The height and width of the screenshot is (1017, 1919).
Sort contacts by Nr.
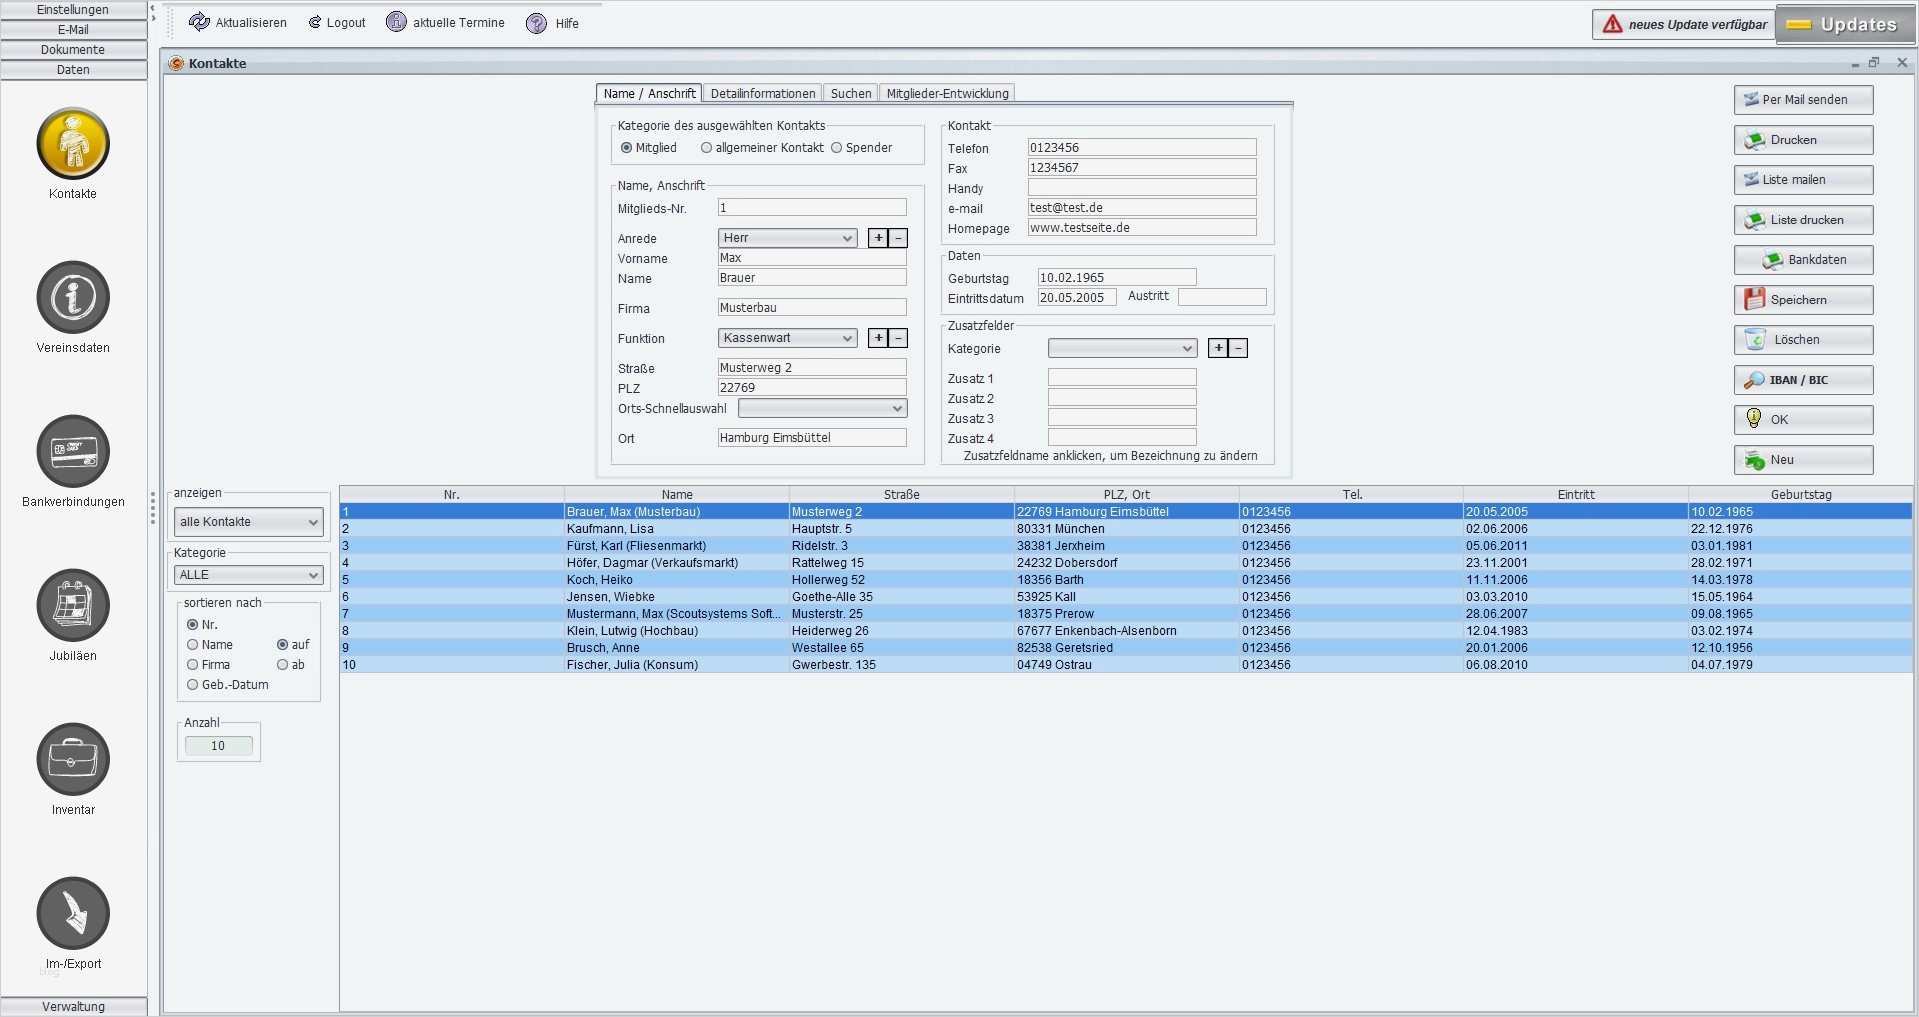click(193, 625)
